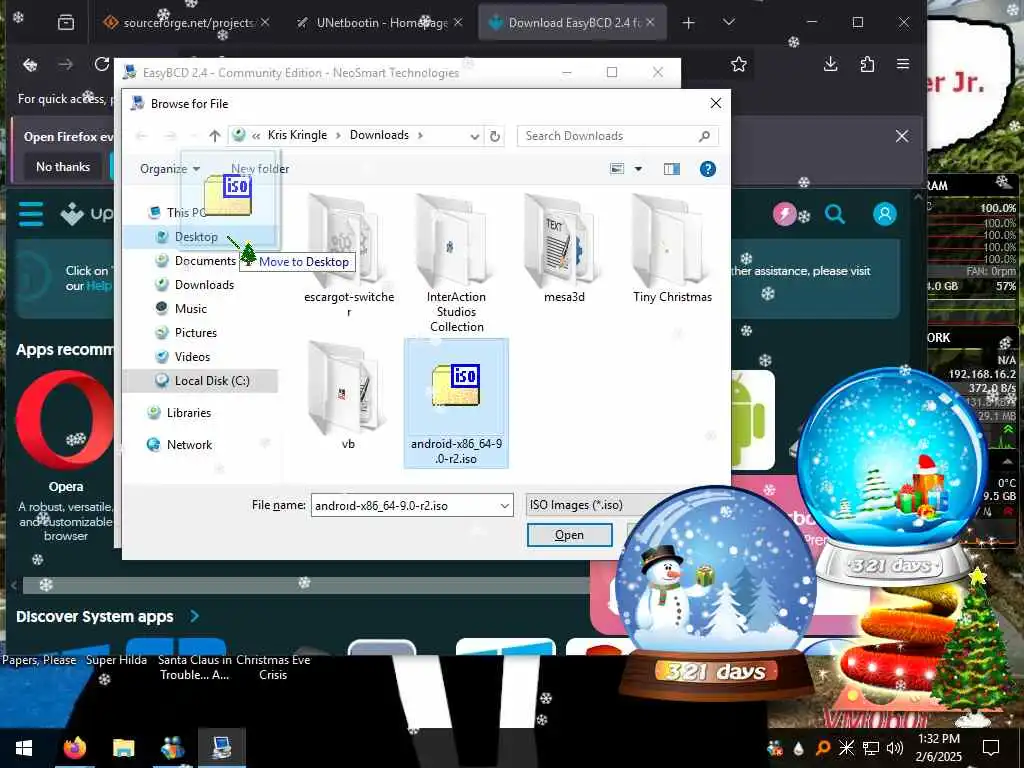Select the mesa3d folder
1024x768 pixels.
point(564,249)
